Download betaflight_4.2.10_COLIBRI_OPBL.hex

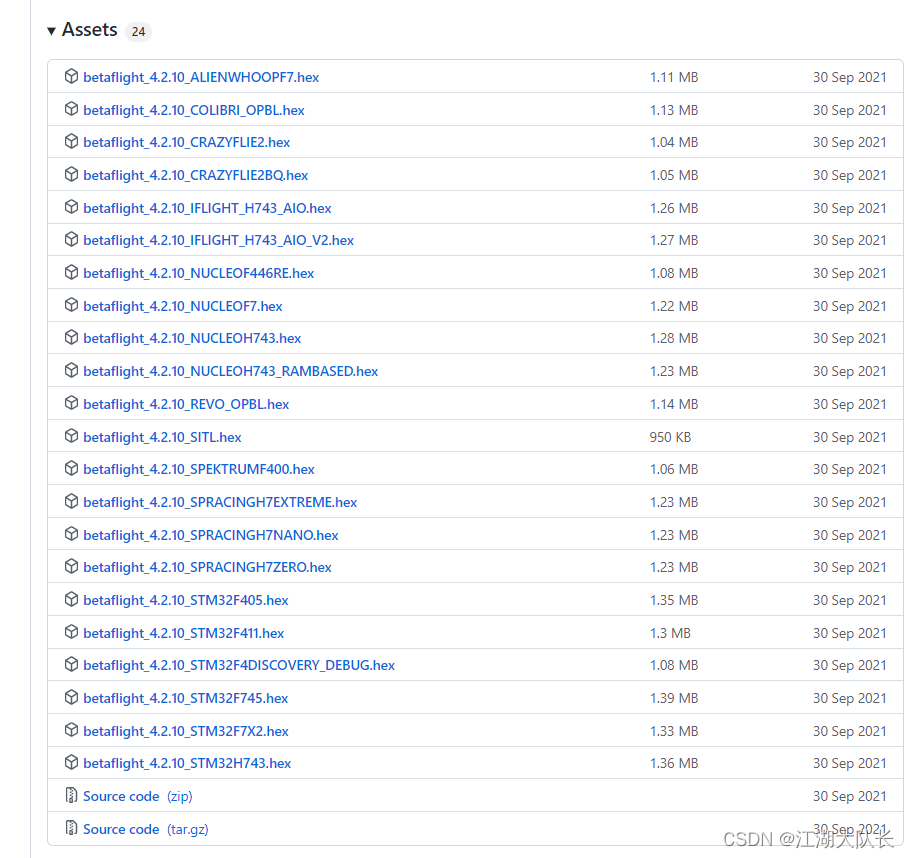[194, 110]
